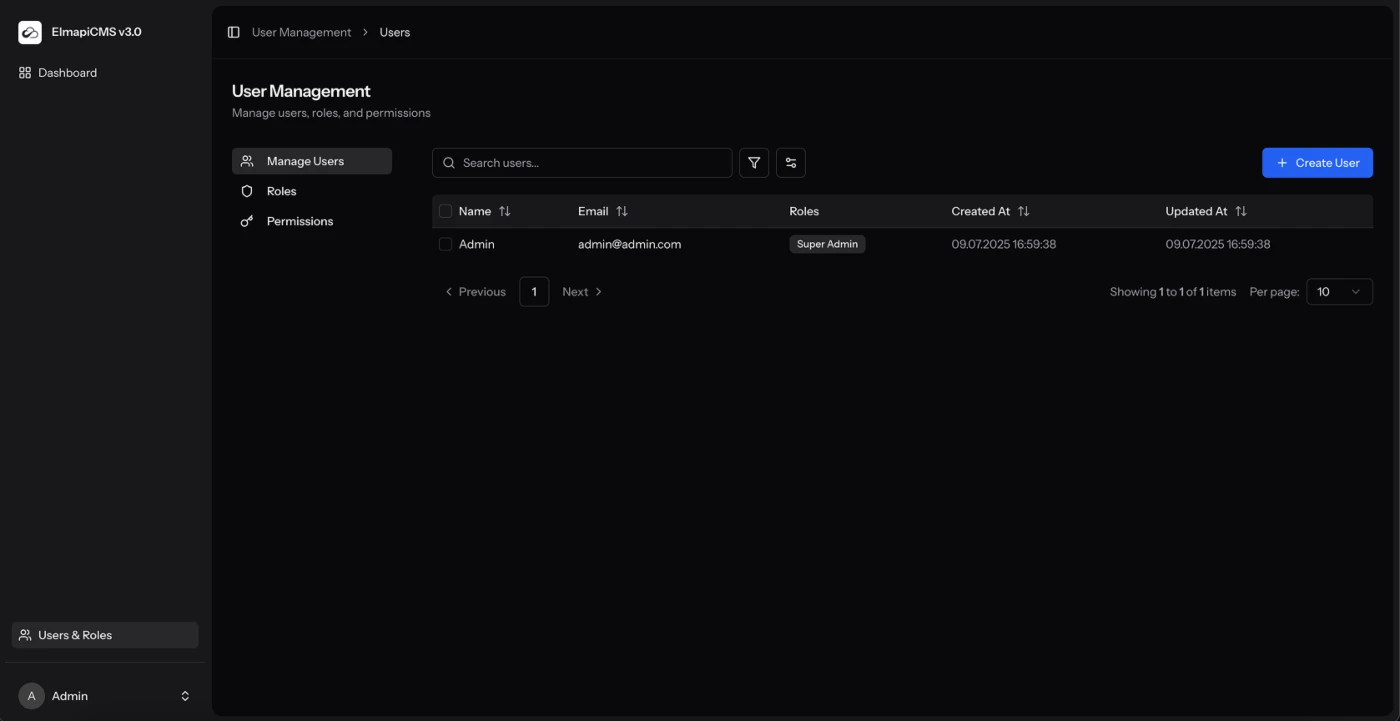
Task: Select the Manage Users tab
Action: point(312,161)
